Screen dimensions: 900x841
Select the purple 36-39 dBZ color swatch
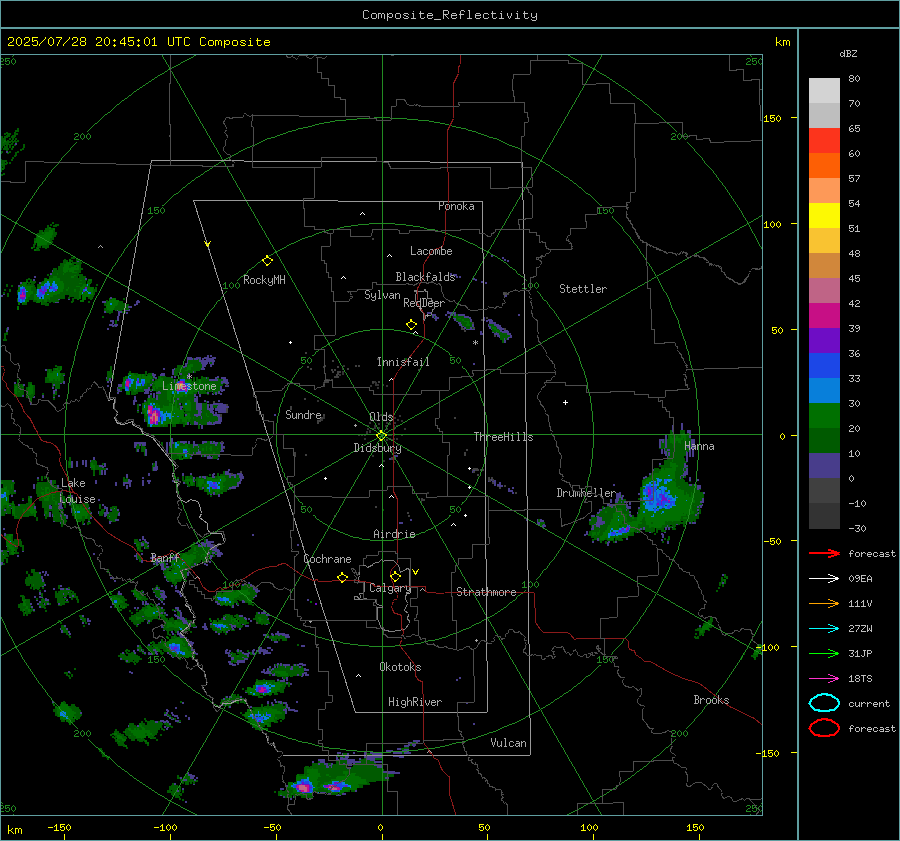coord(824,340)
